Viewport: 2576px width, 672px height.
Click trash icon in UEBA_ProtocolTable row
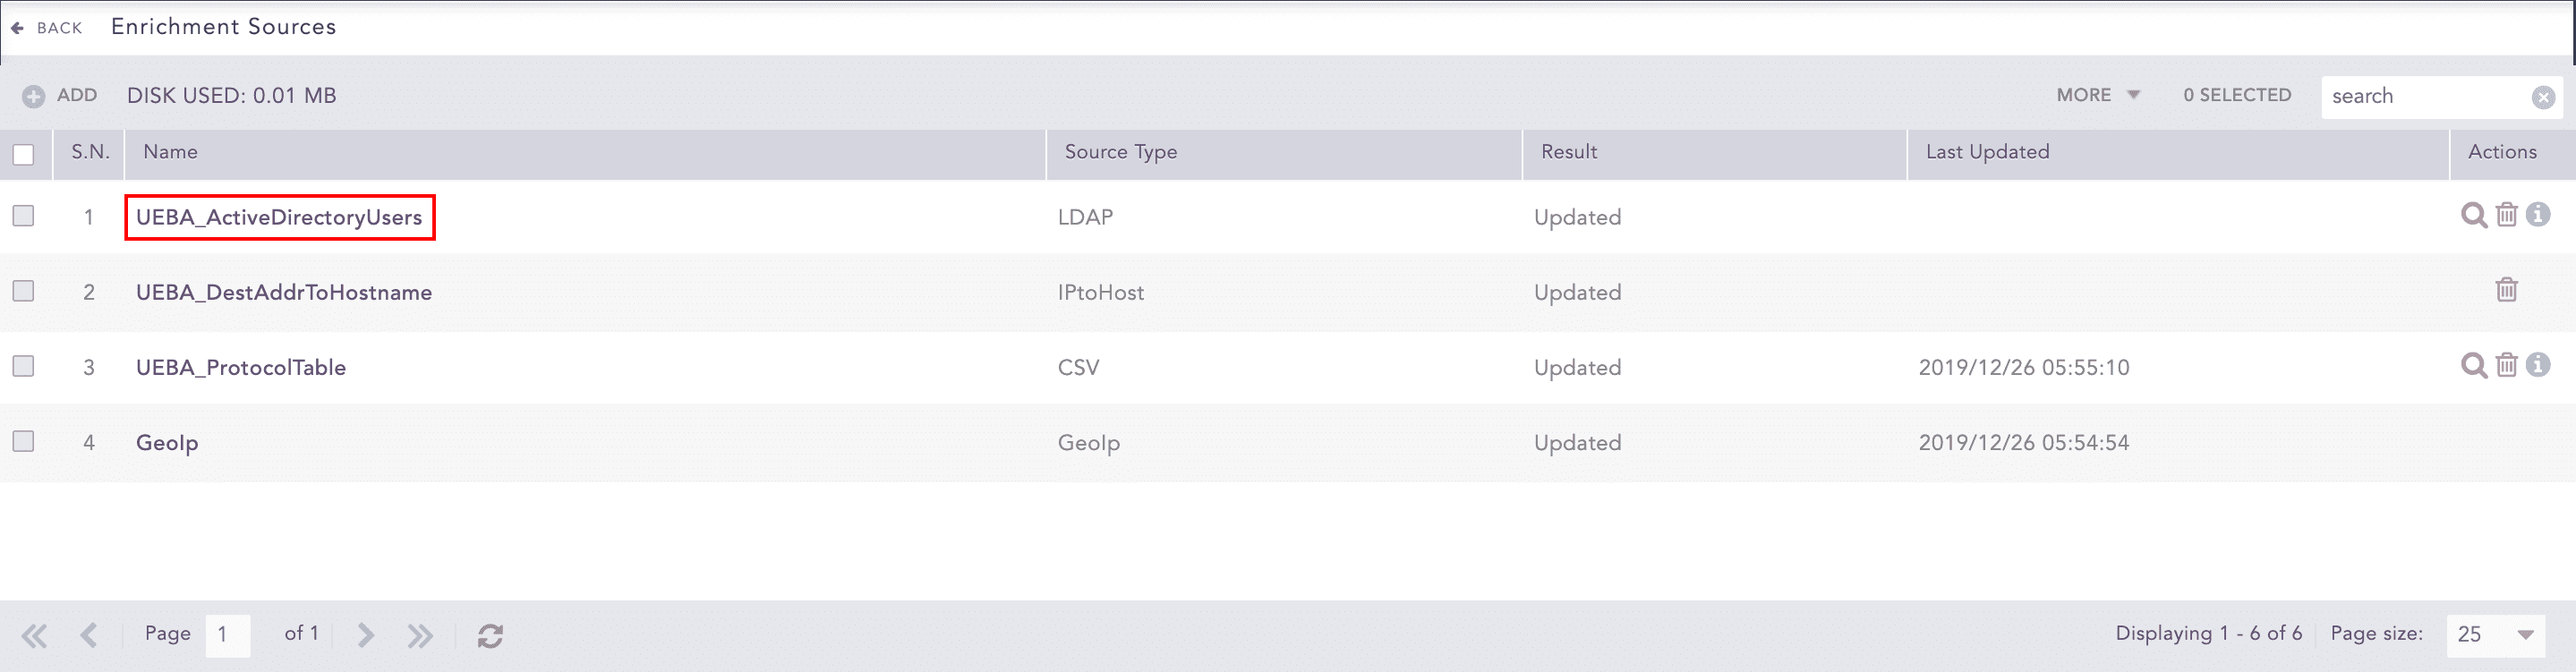point(2506,365)
